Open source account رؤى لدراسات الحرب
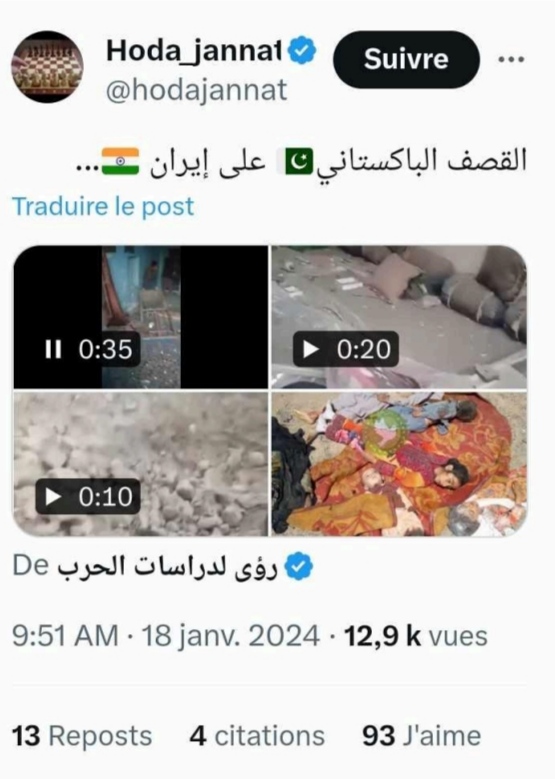555x779 pixels. coord(167,567)
